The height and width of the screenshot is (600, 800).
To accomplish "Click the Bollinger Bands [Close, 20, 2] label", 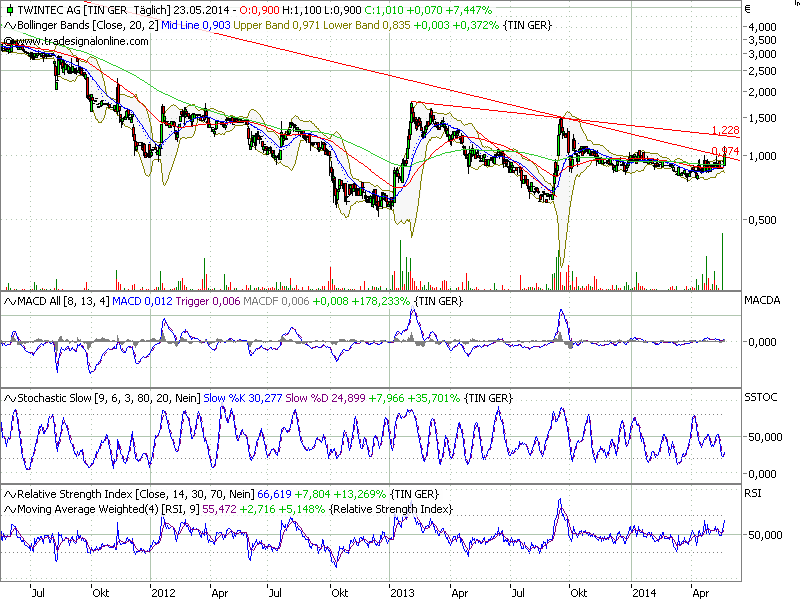I will pos(88,26).
